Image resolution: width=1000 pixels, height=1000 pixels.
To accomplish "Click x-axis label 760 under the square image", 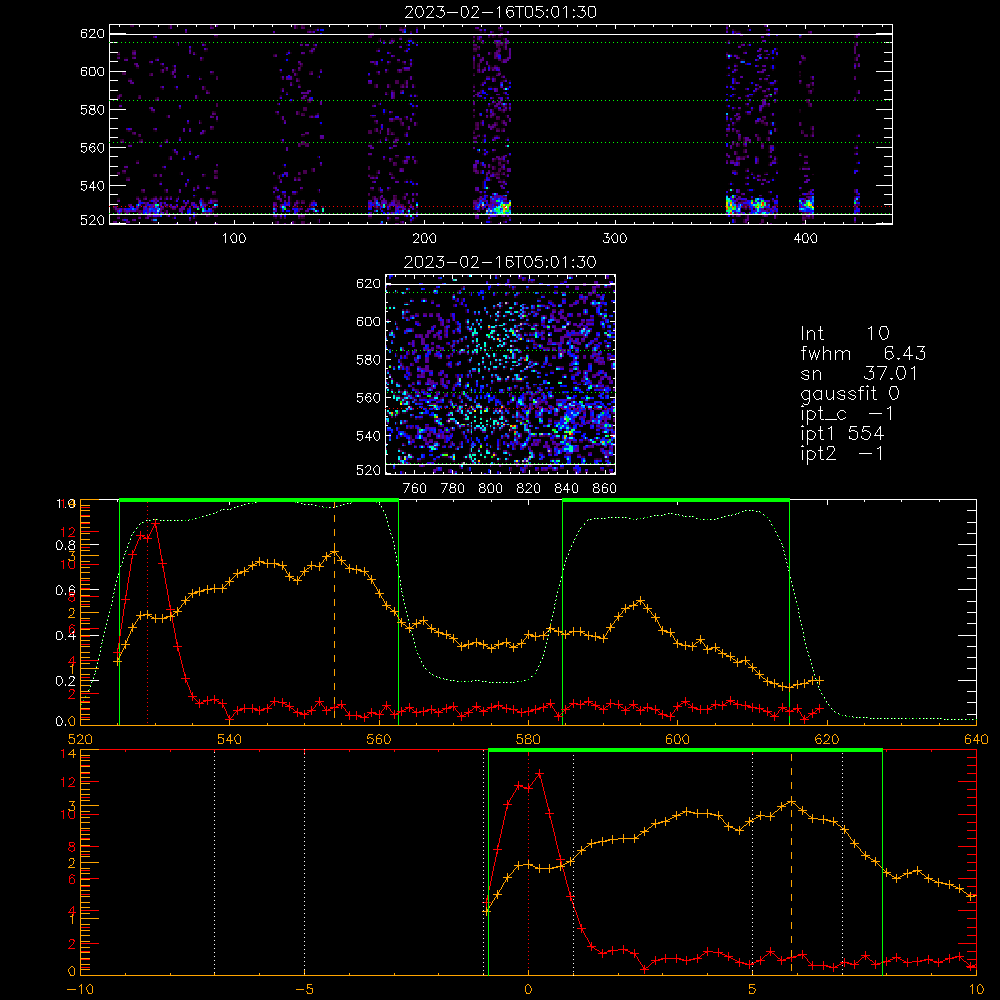I will pos(415,489).
